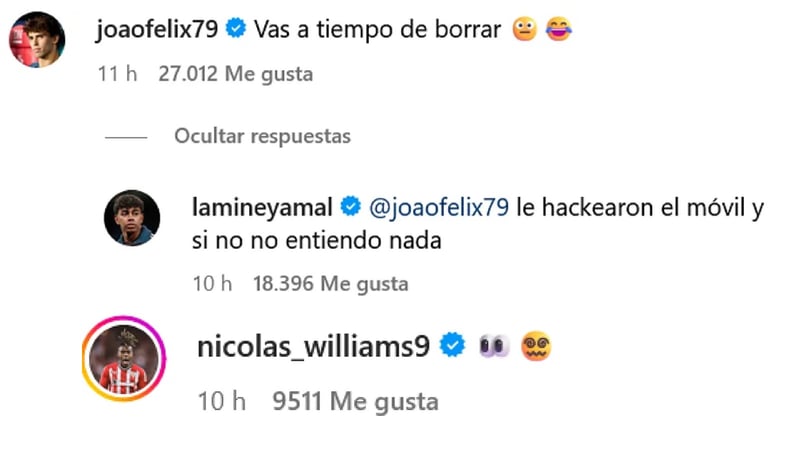This screenshot has height=450, width=800.
Task: Open the joaofelix79 username link
Action: tap(157, 29)
